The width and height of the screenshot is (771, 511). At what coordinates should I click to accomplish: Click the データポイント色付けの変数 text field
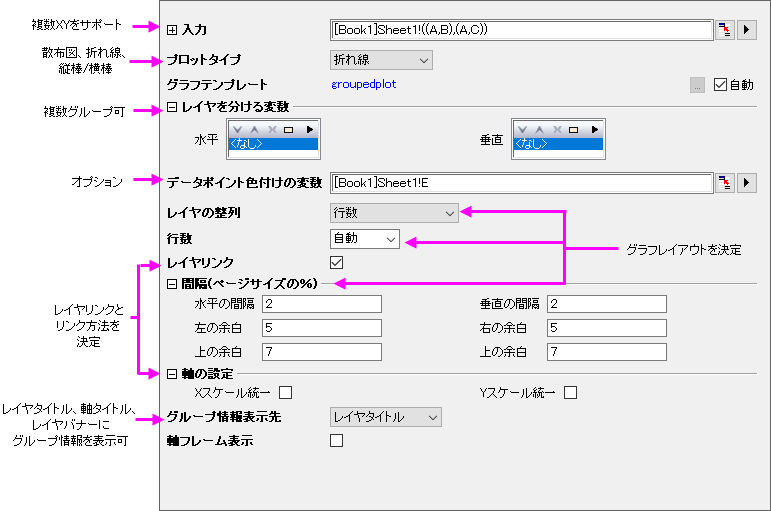(522, 183)
